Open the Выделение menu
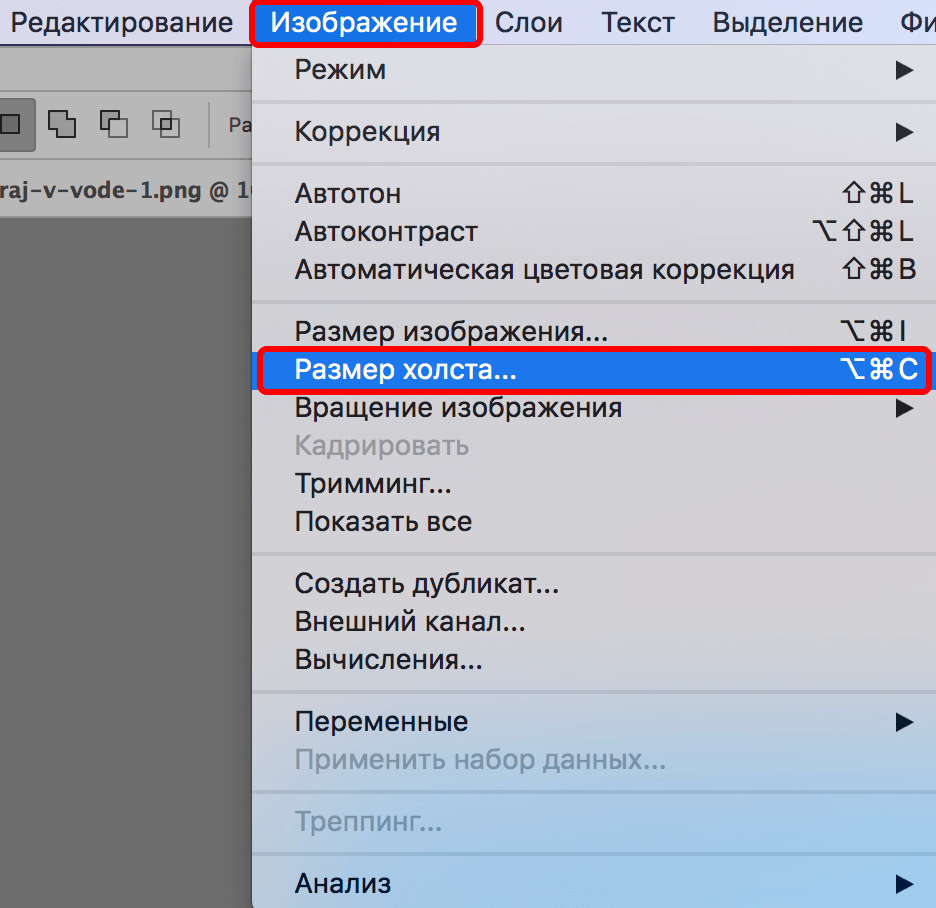 (x=786, y=22)
